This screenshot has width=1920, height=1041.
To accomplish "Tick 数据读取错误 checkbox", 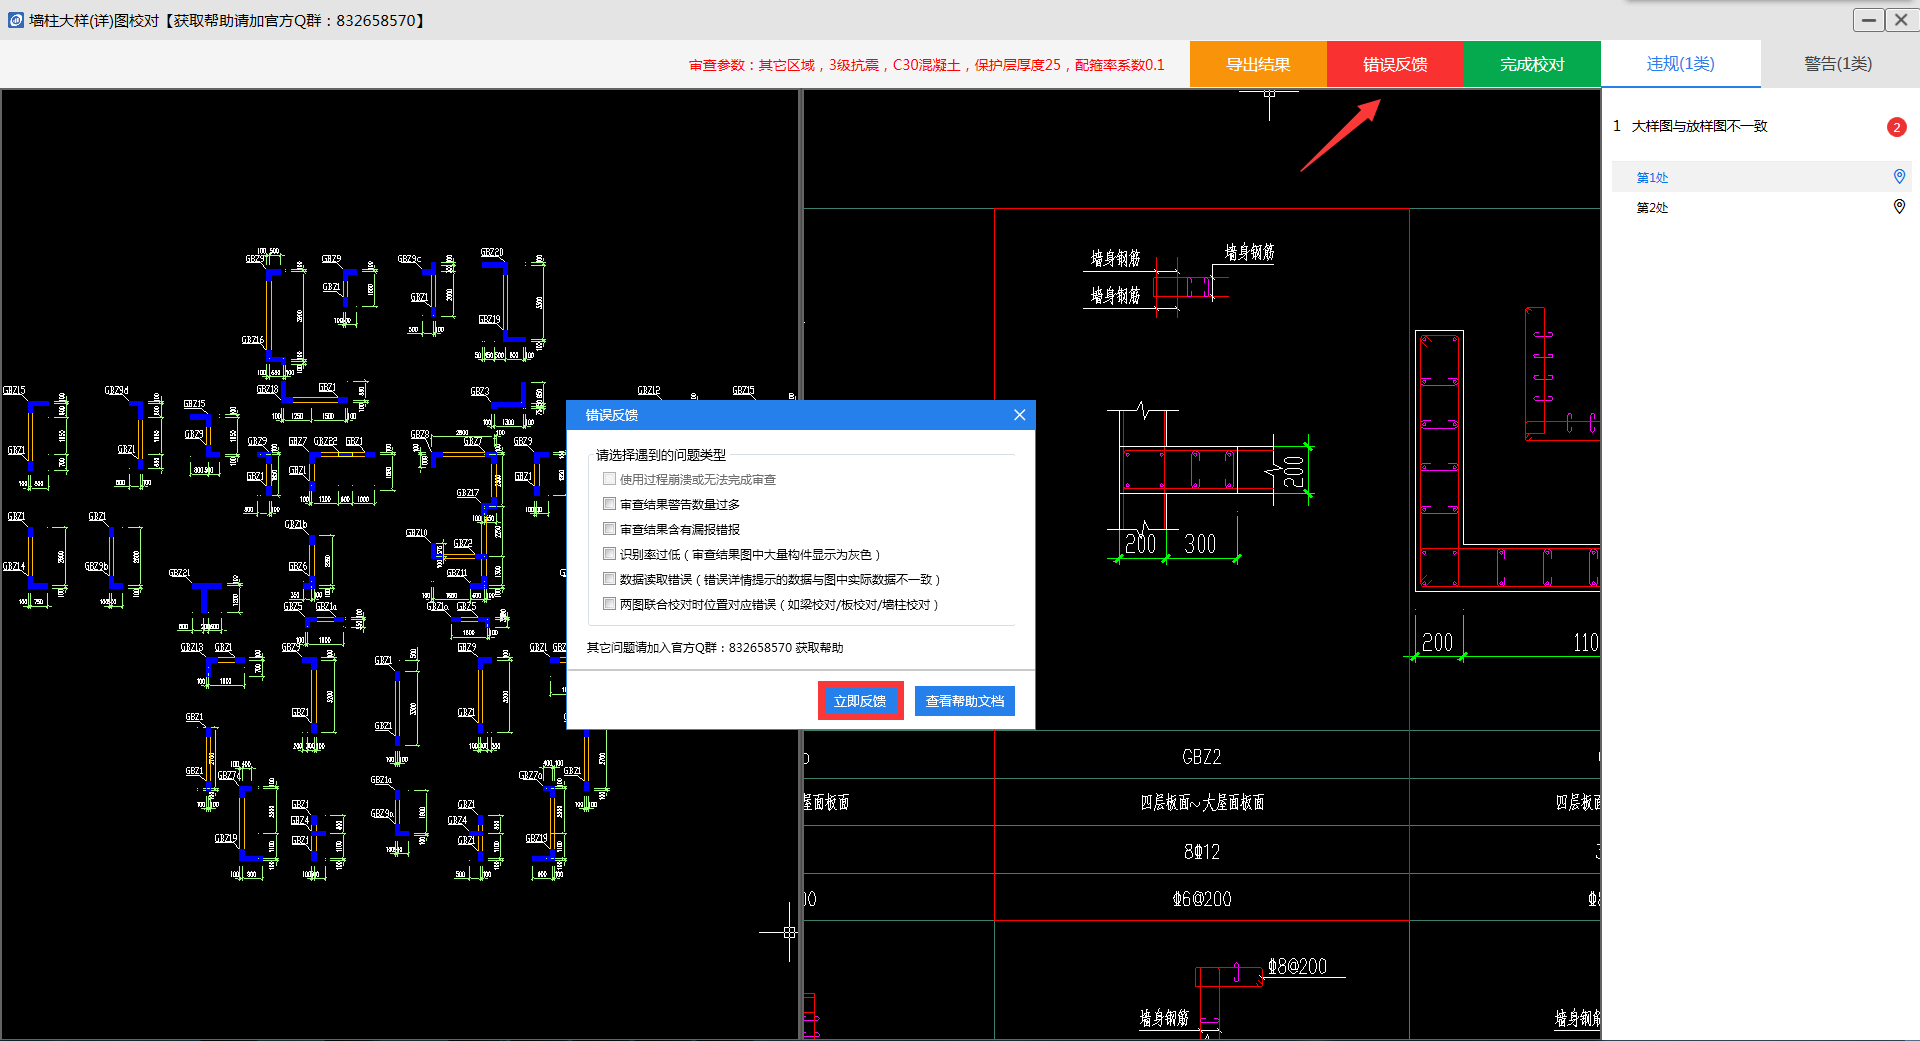I will click(x=609, y=579).
